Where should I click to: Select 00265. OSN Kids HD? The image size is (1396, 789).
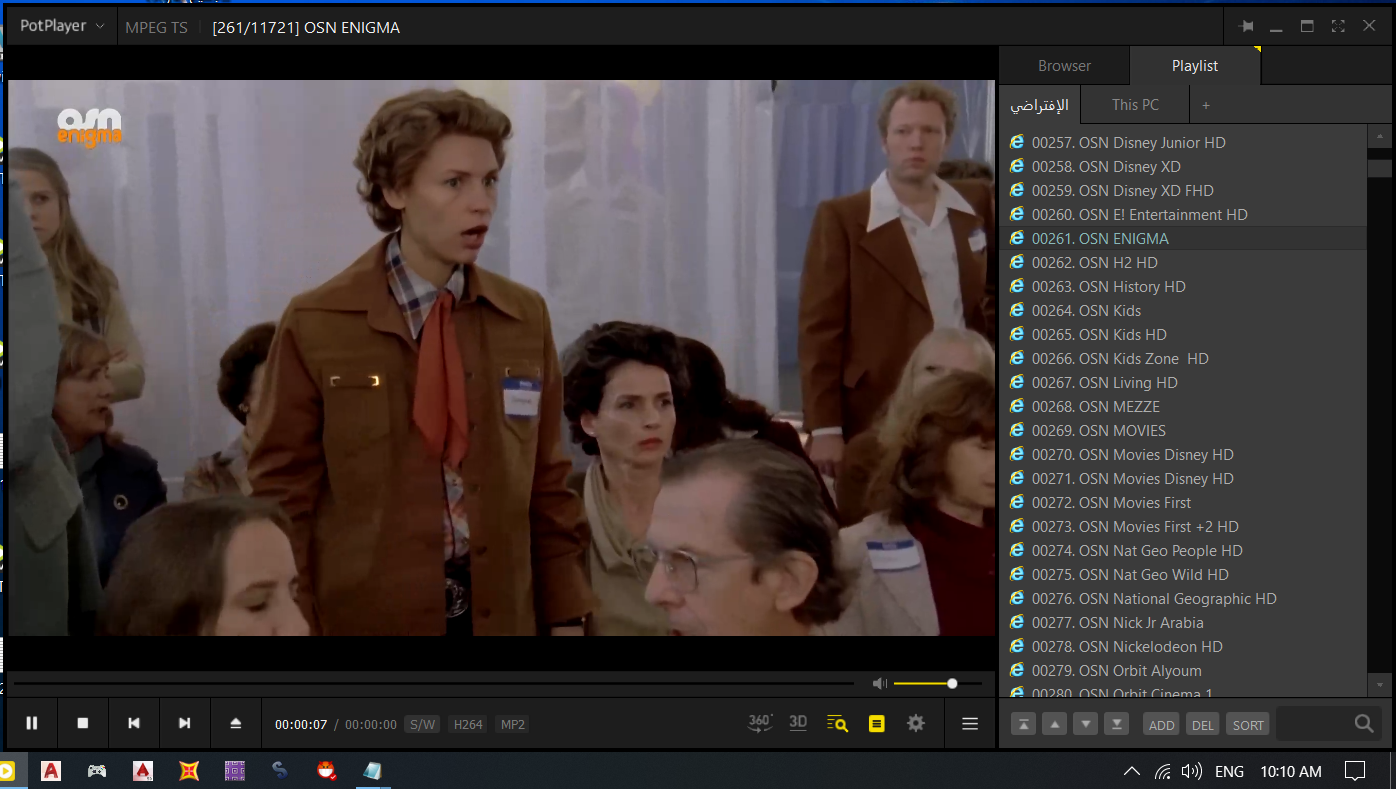[1183, 334]
